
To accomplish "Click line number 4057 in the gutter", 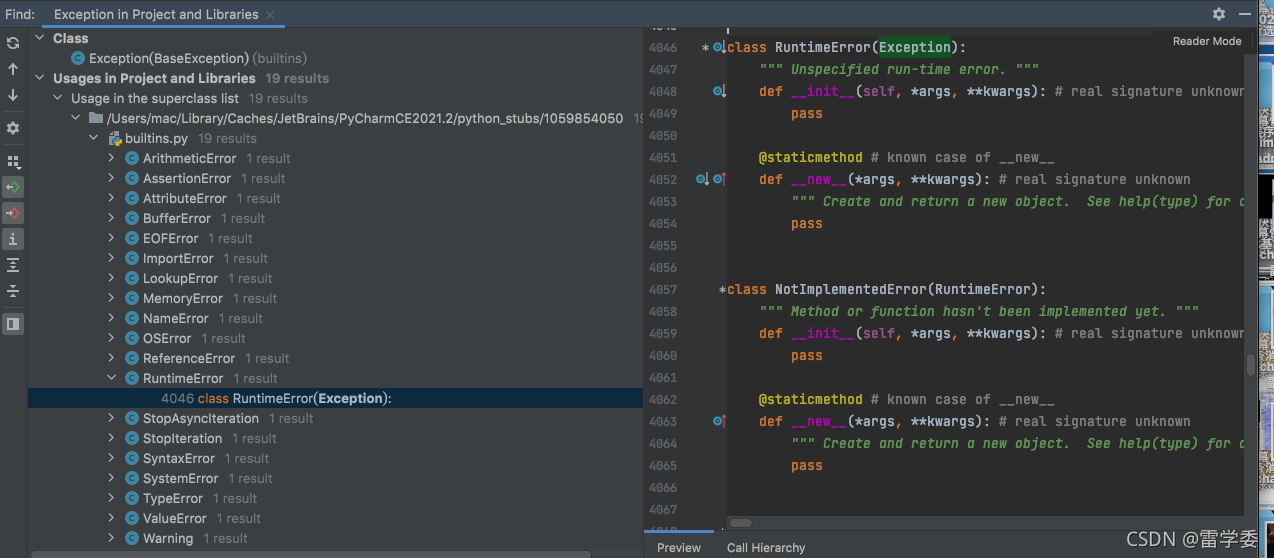I will tap(662, 289).
